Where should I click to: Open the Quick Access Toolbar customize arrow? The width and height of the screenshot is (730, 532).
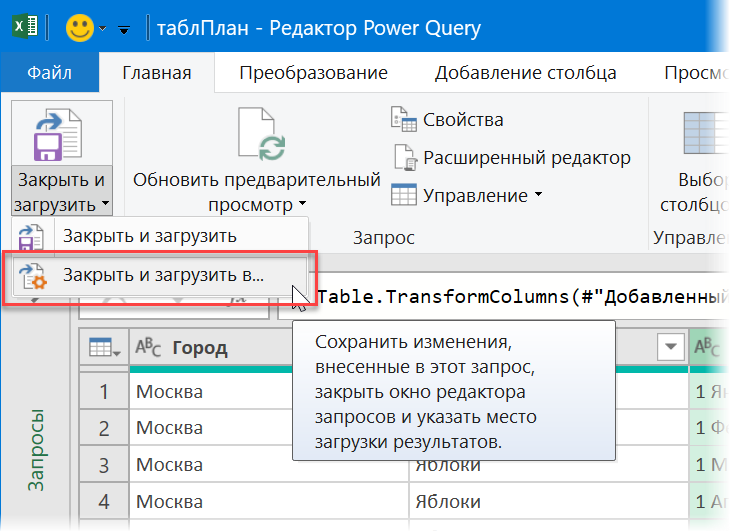pos(123,30)
